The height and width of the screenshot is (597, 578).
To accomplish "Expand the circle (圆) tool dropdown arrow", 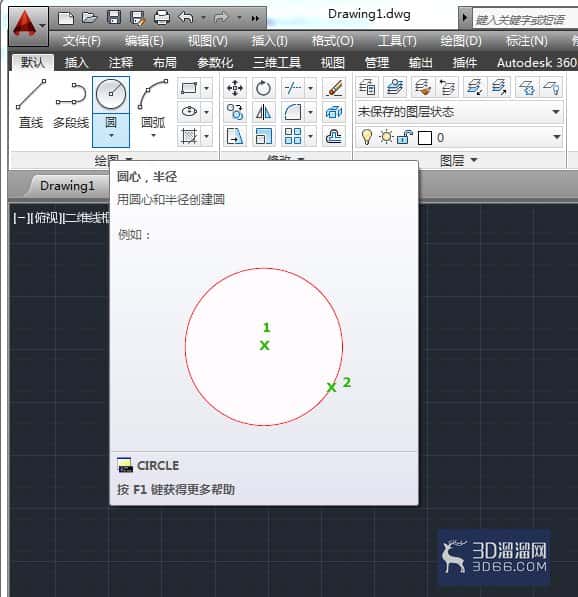I will [111, 136].
